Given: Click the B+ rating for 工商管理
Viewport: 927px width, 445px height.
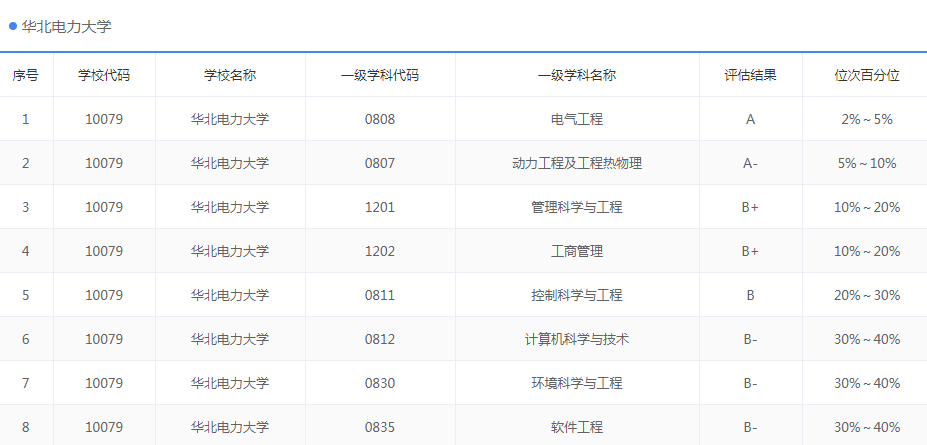Looking at the screenshot, I should point(750,251).
